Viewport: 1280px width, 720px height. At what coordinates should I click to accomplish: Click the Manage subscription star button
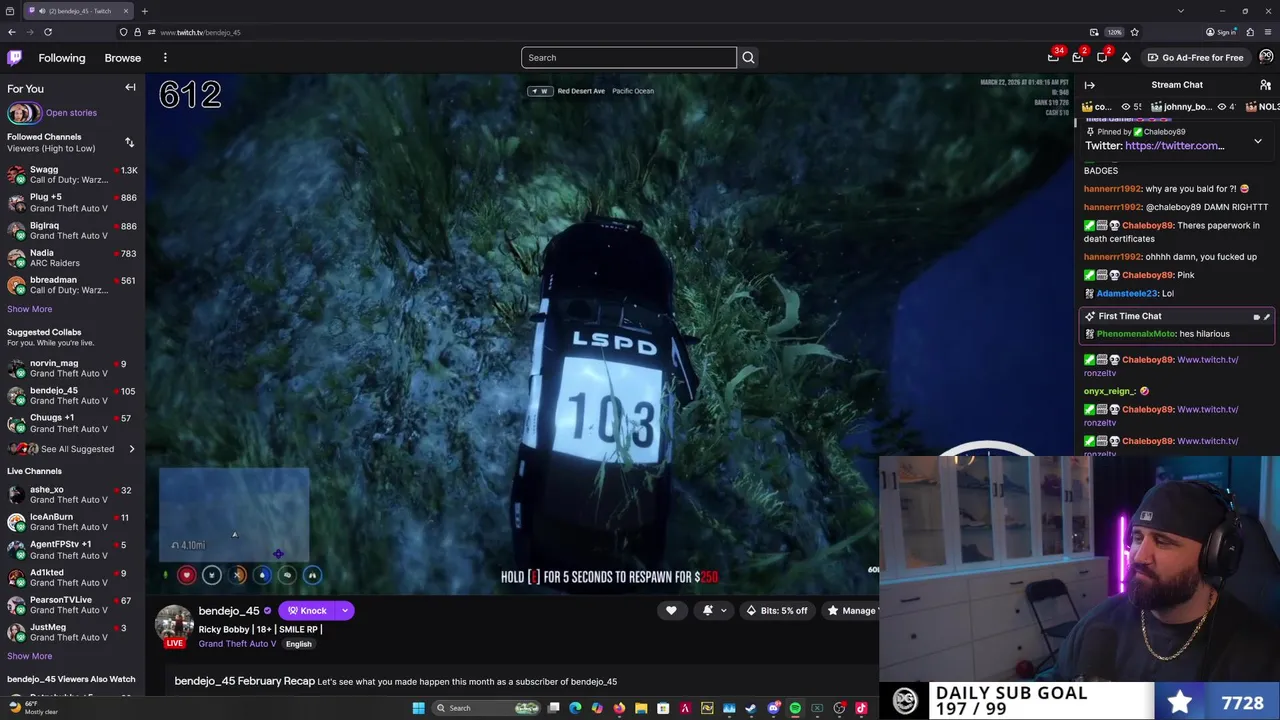click(850, 610)
